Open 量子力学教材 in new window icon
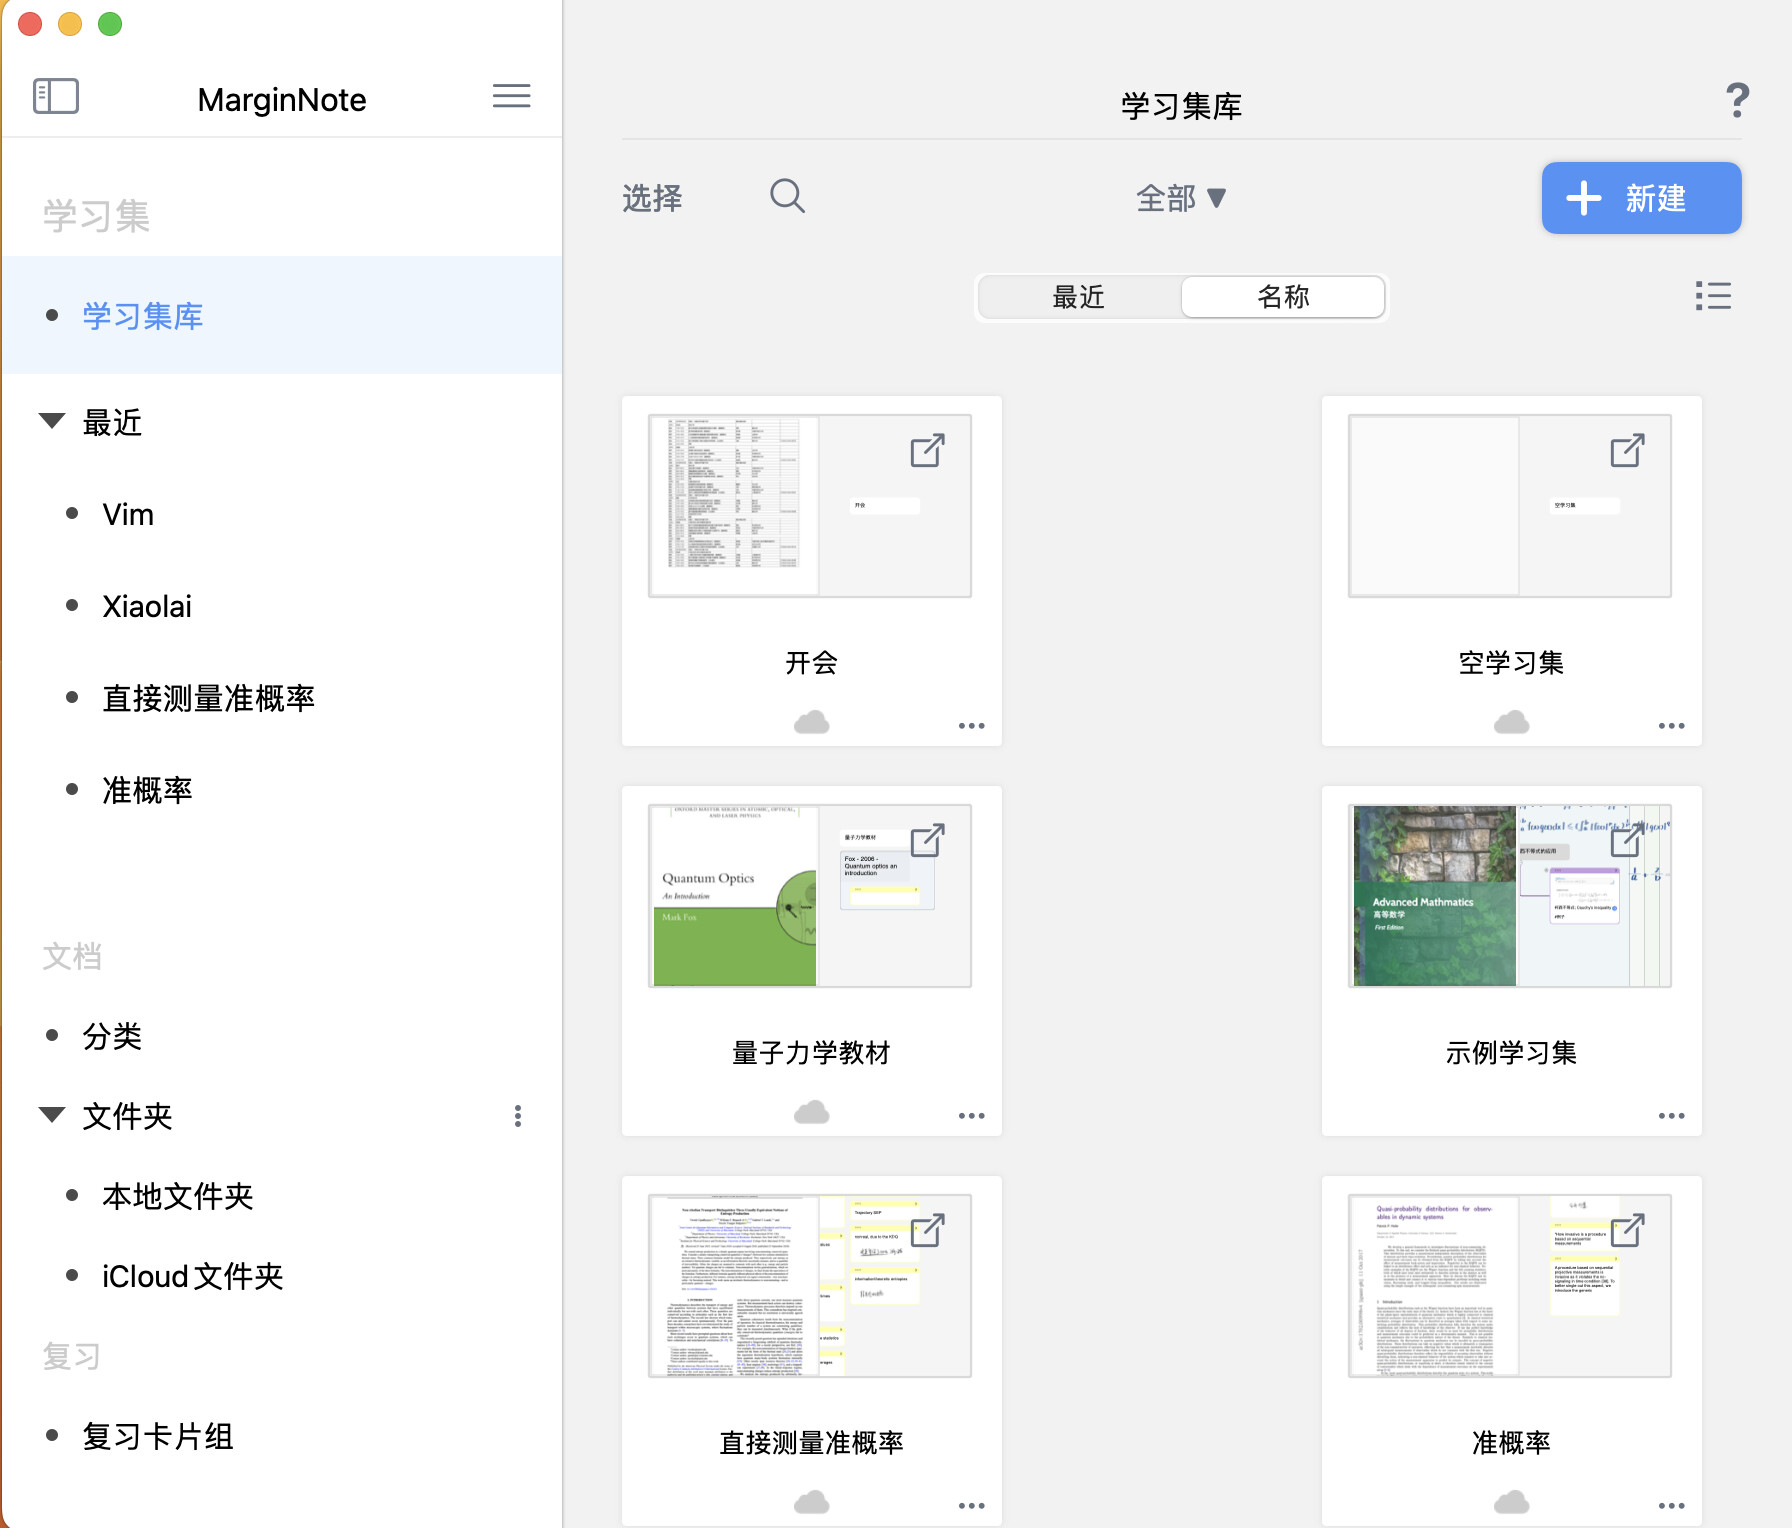Viewport: 1792px width, 1528px height. (x=927, y=840)
